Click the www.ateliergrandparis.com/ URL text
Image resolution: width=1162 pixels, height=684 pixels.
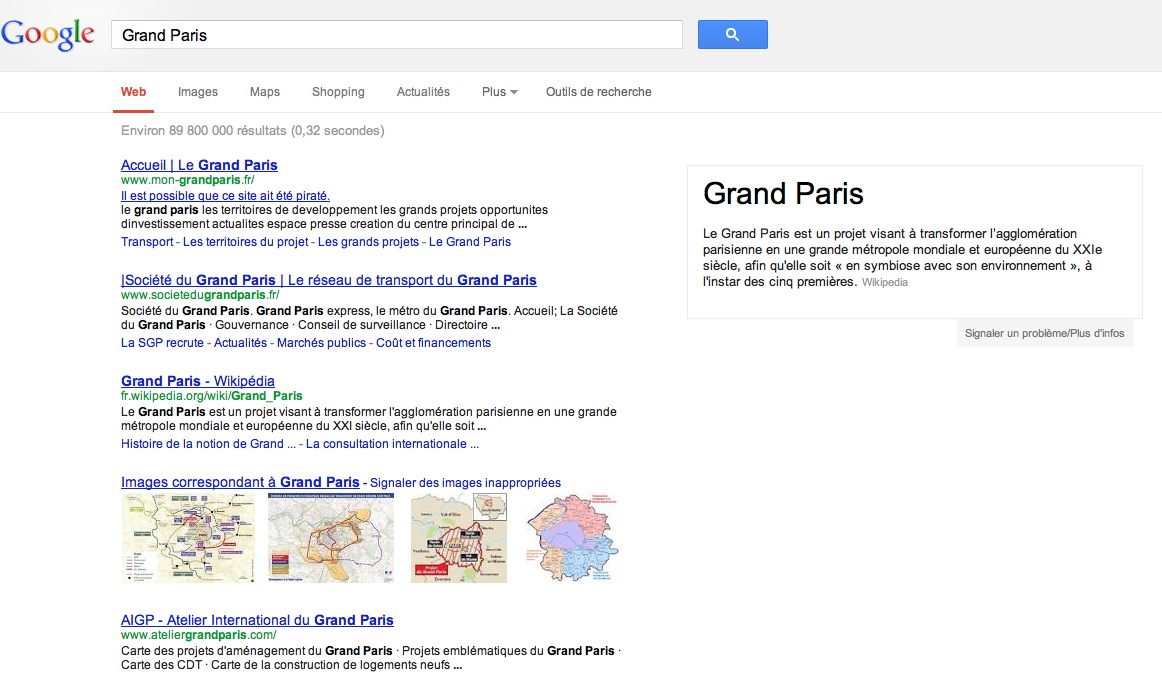[x=199, y=635]
